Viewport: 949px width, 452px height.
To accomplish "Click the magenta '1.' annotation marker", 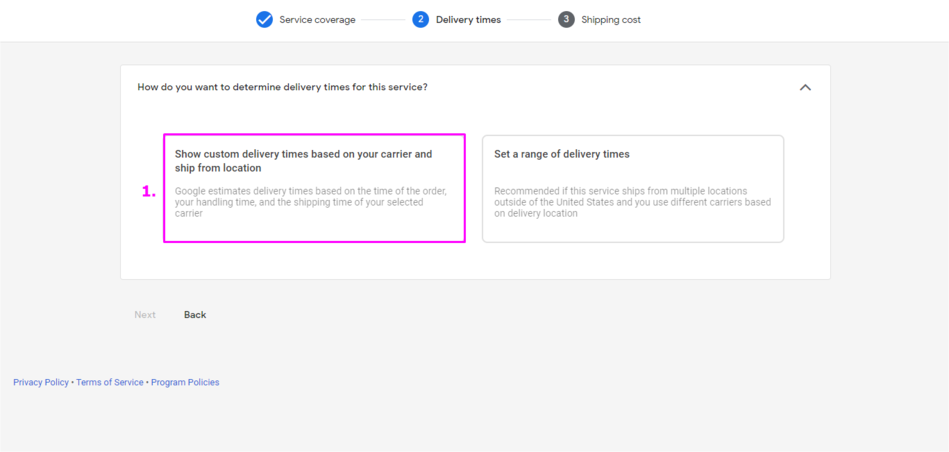I will click(x=149, y=191).
